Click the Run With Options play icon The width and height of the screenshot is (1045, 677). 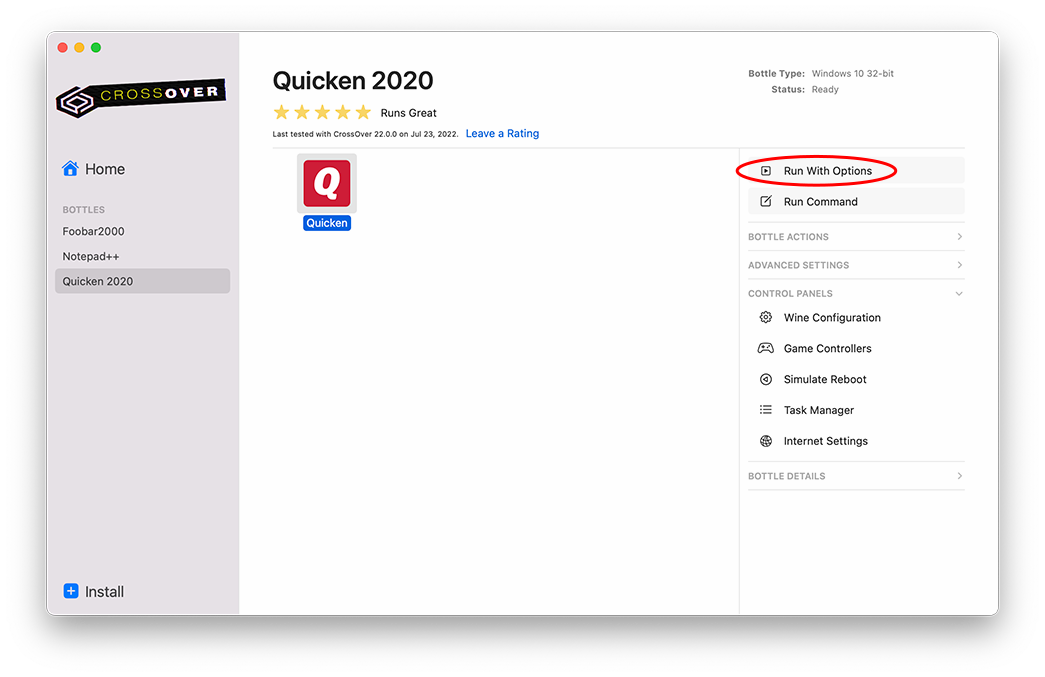(x=766, y=171)
